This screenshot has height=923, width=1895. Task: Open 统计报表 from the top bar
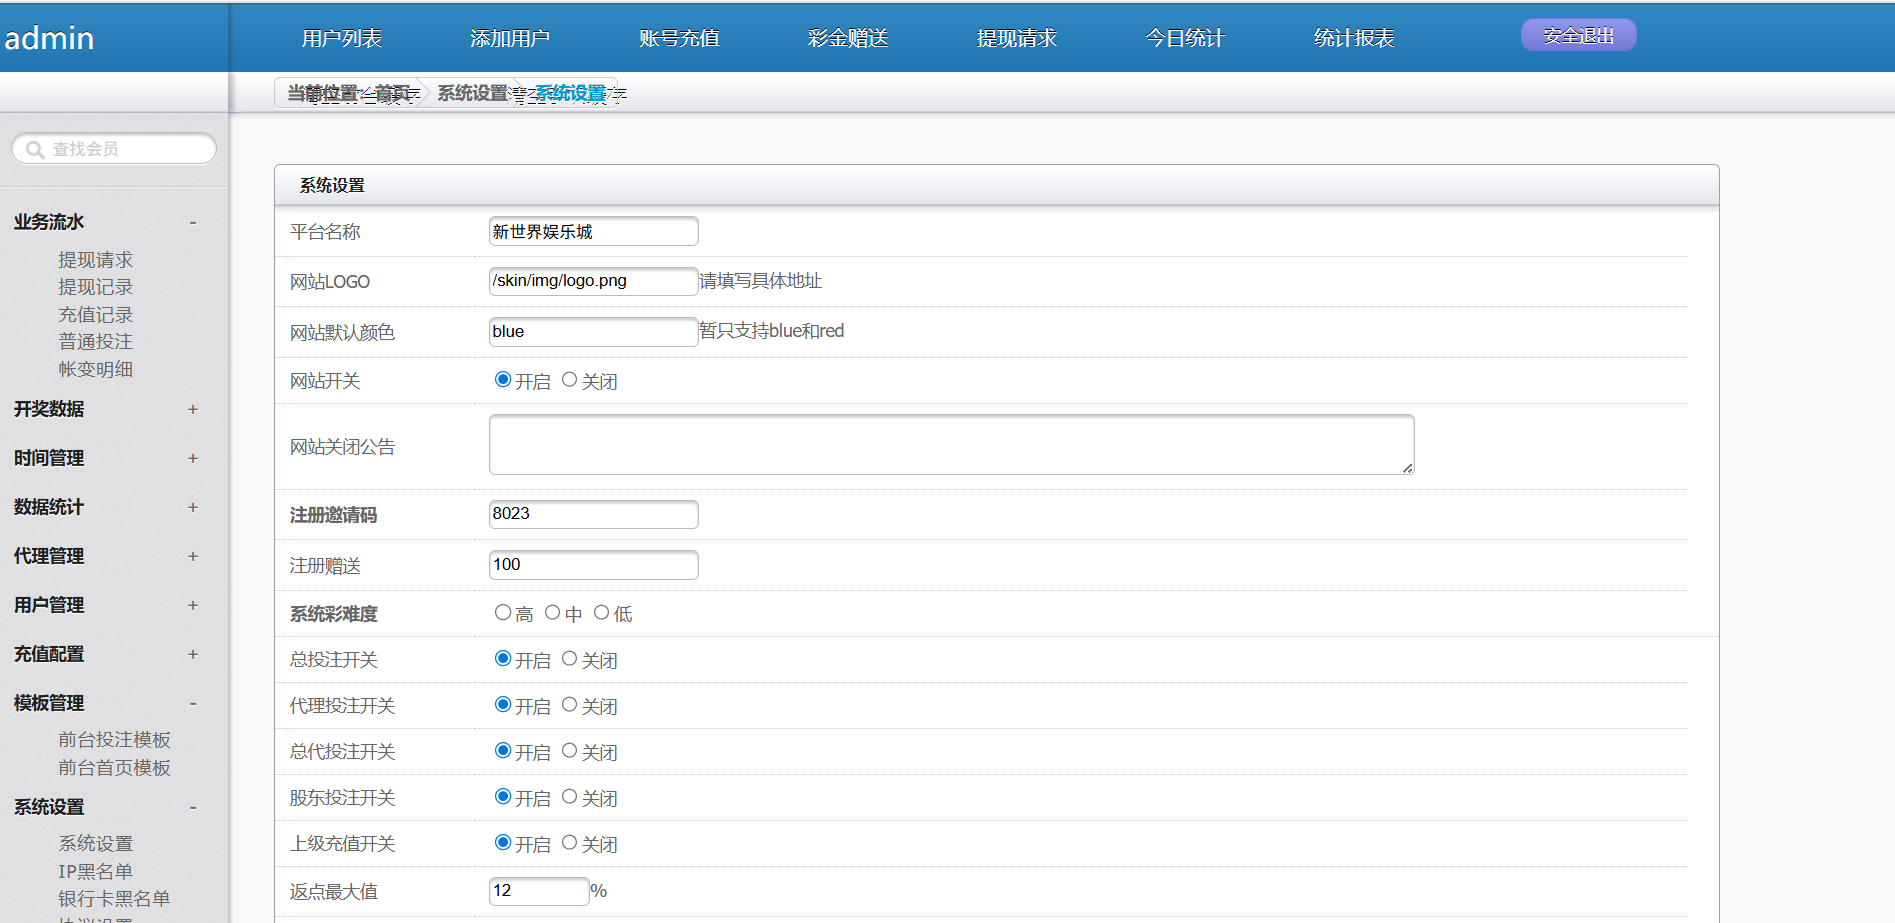(1354, 38)
